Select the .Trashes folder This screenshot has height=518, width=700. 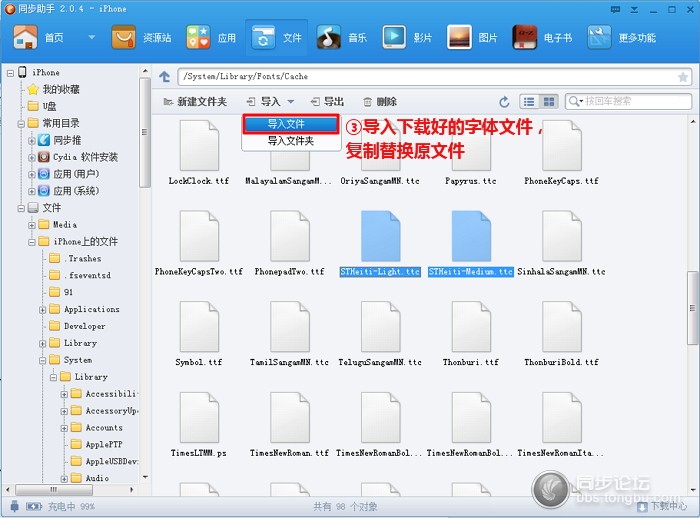[75, 259]
